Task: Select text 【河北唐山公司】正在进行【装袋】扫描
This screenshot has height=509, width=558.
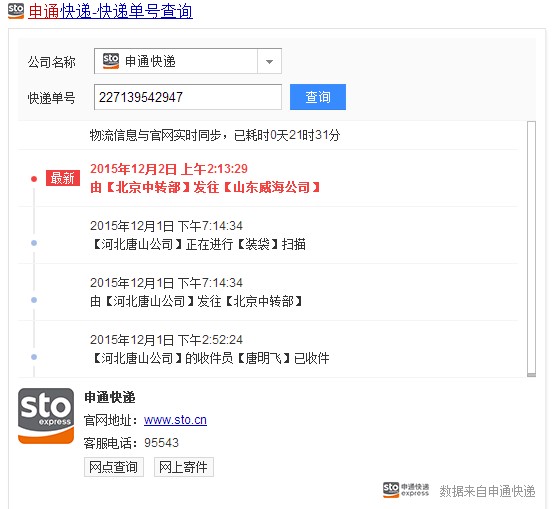Action: 198,244
